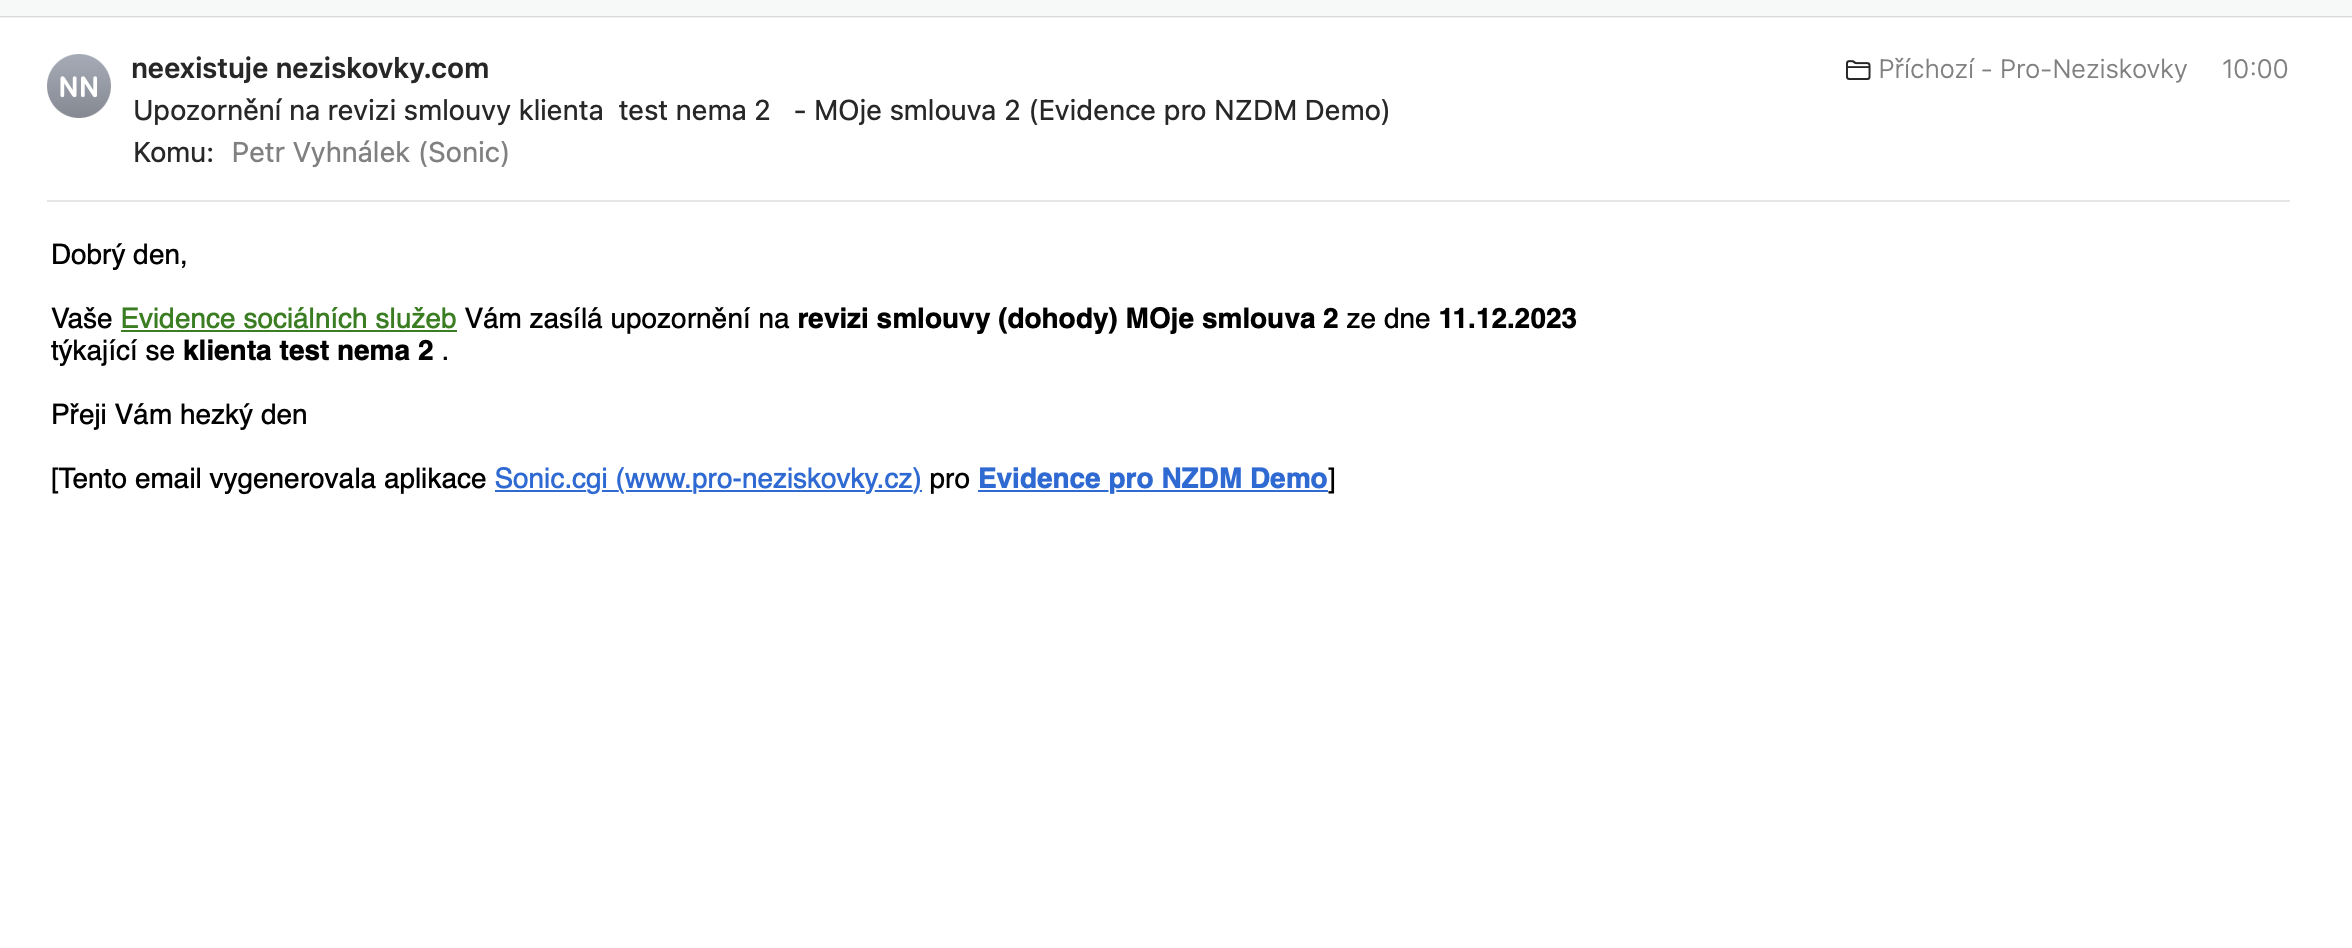Click the date 11.12.2023
Image resolution: width=2352 pixels, height=948 pixels.
(x=1507, y=318)
